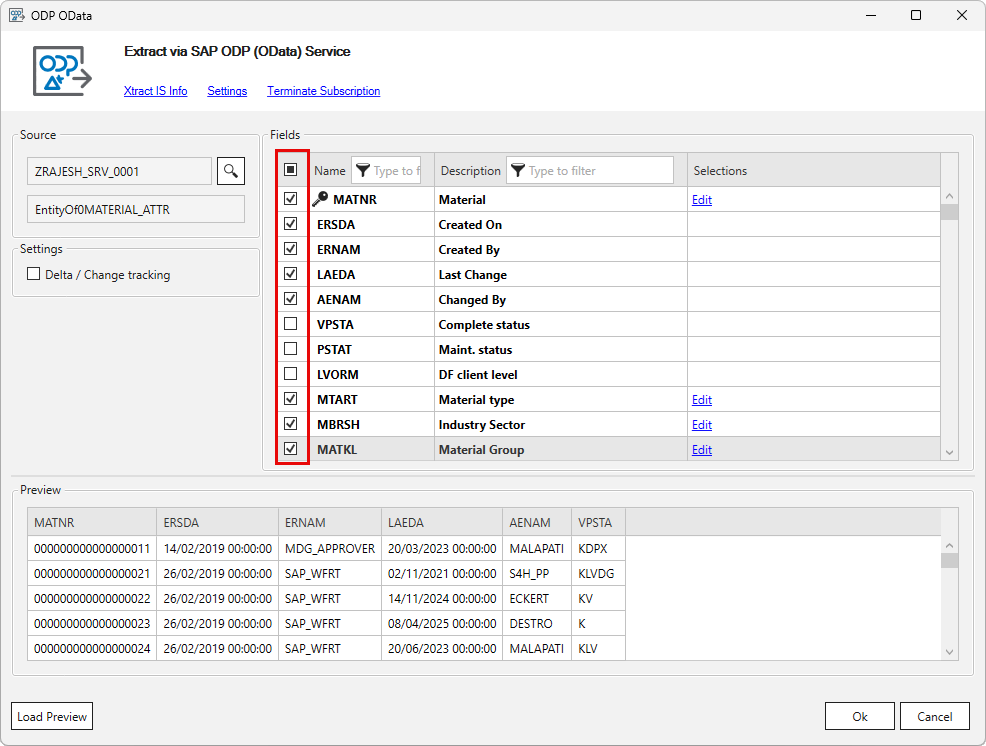Toggle the select-all checkbox in Fields header
Viewport: 986px width, 746px height.
click(x=291, y=170)
